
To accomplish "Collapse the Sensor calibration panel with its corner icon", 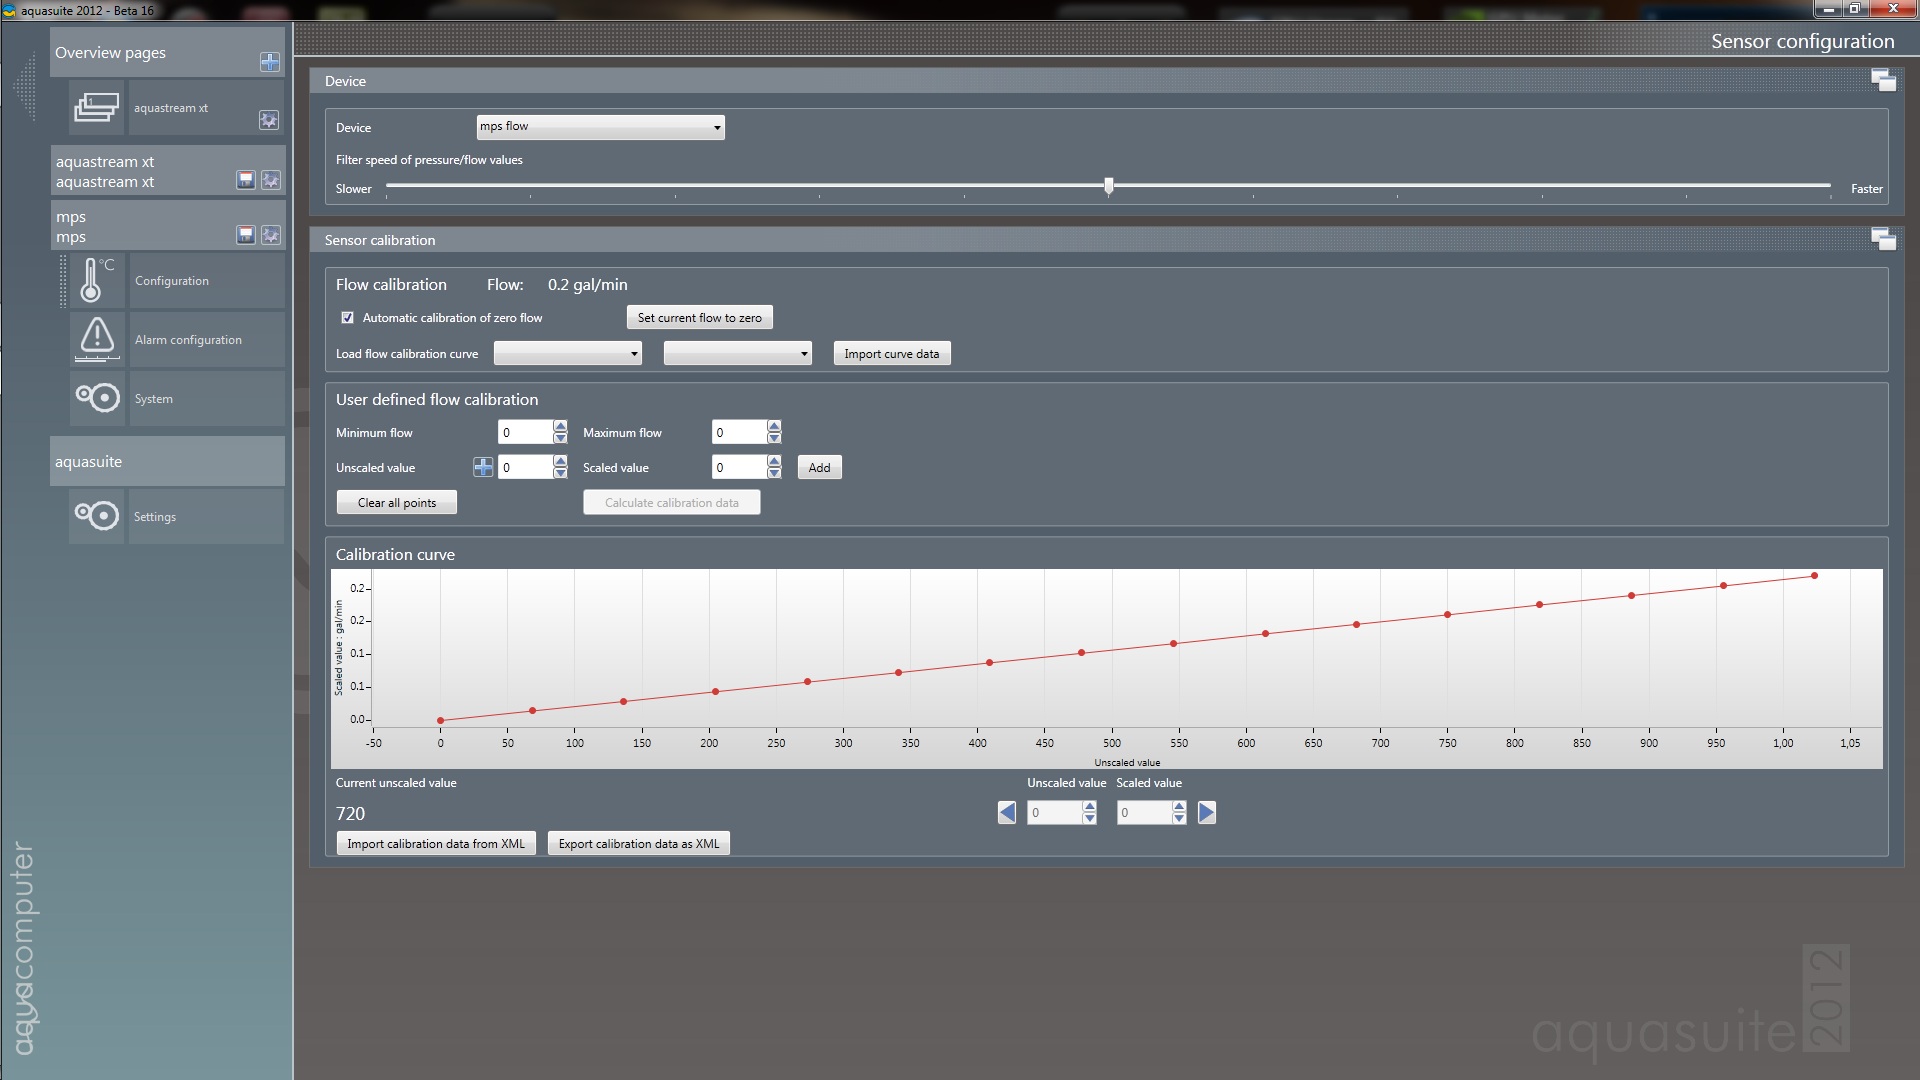I will (1883, 239).
